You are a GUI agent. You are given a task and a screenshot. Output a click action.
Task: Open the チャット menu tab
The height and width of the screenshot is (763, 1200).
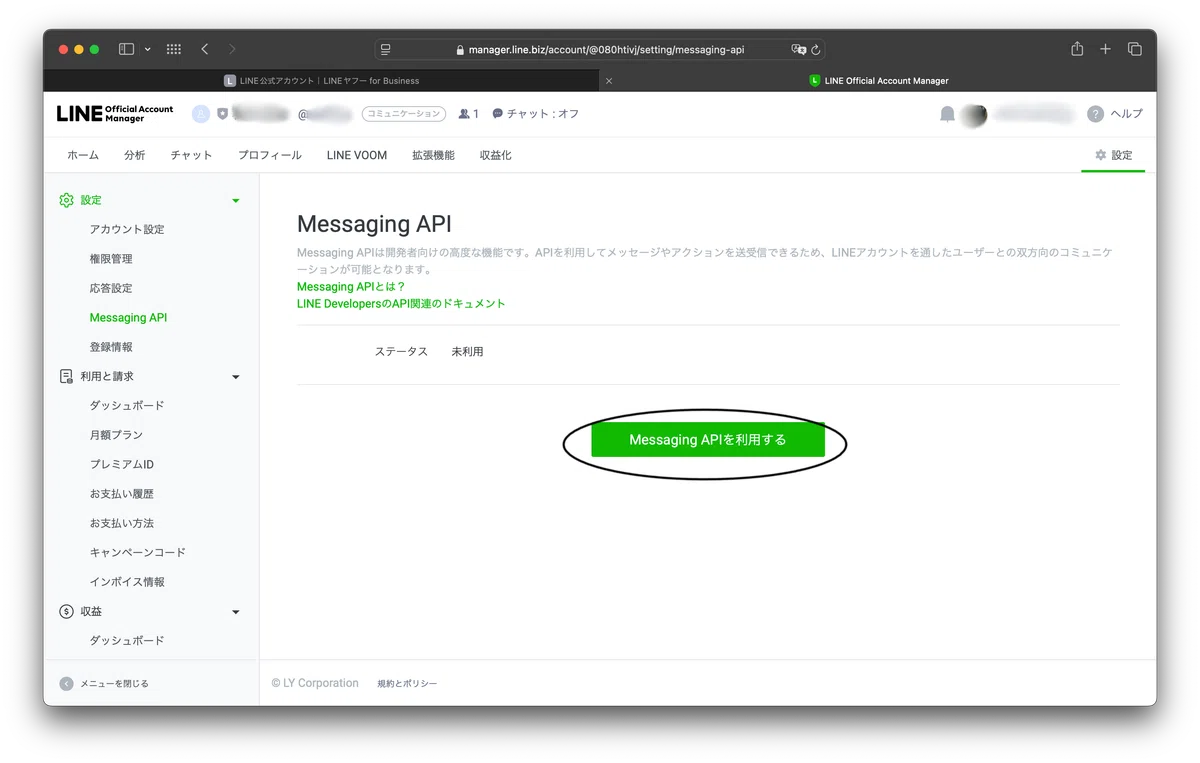191,155
